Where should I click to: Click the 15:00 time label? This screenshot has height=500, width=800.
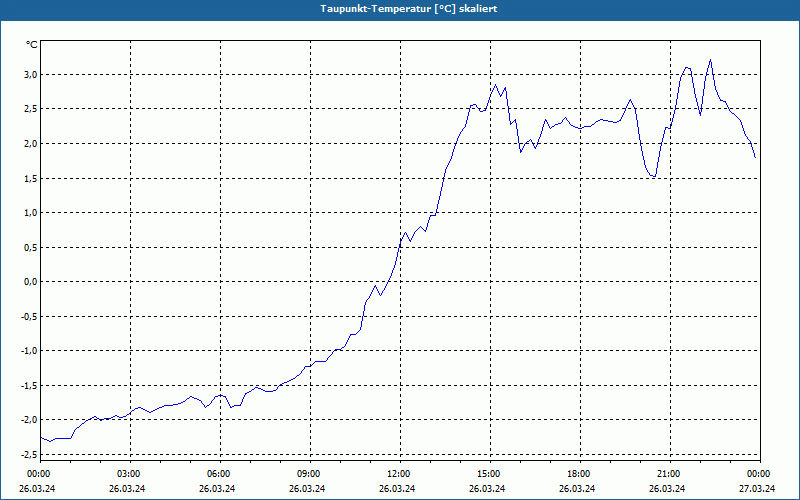[x=490, y=474]
